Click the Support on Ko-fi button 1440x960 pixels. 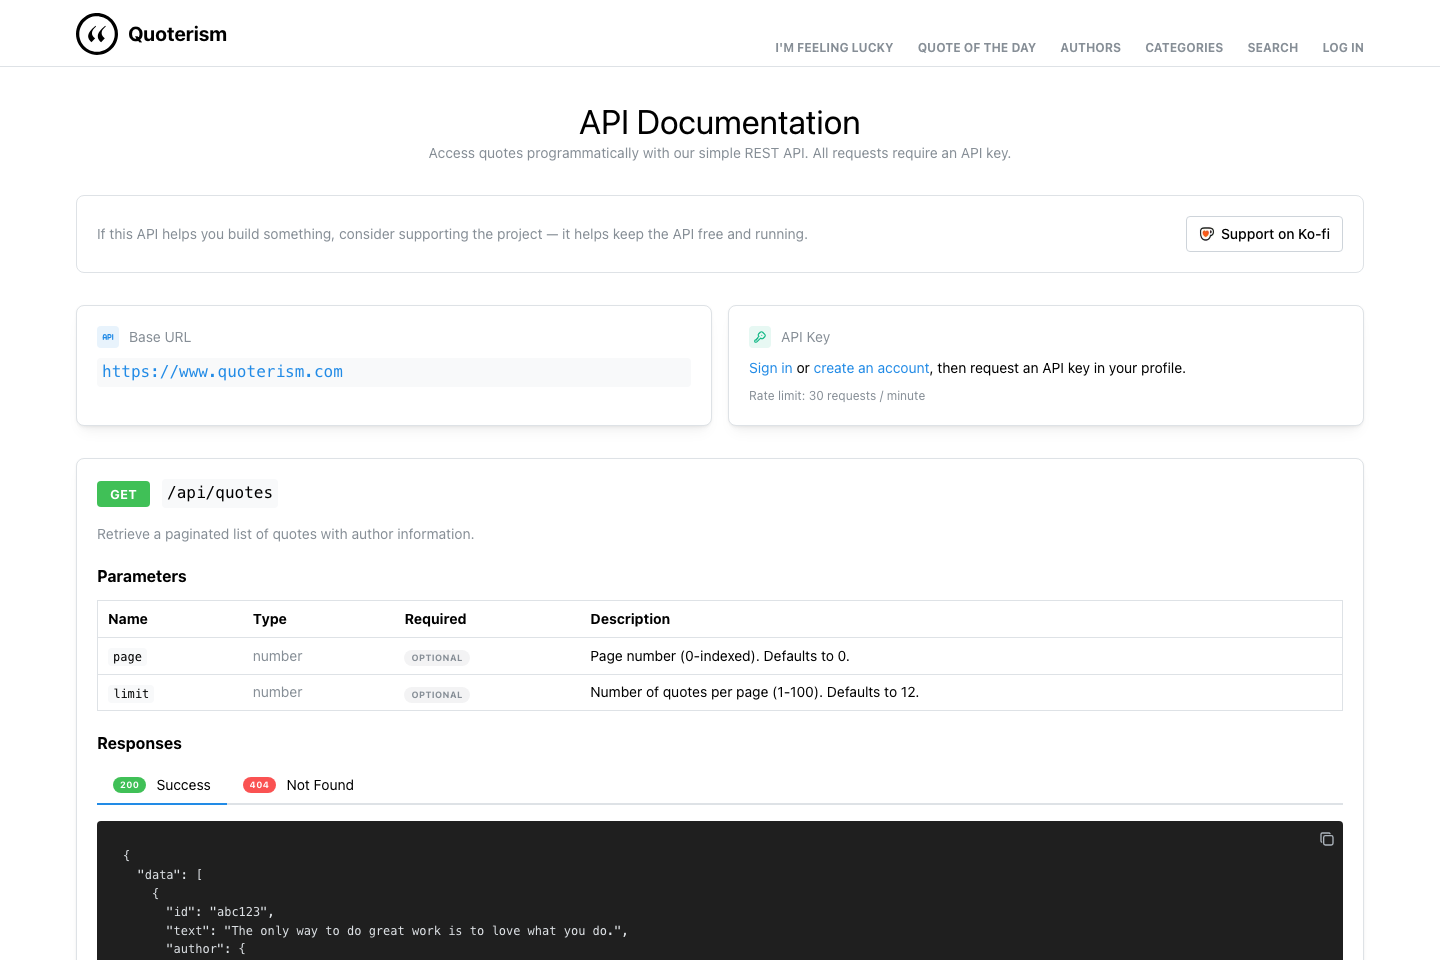click(x=1264, y=233)
